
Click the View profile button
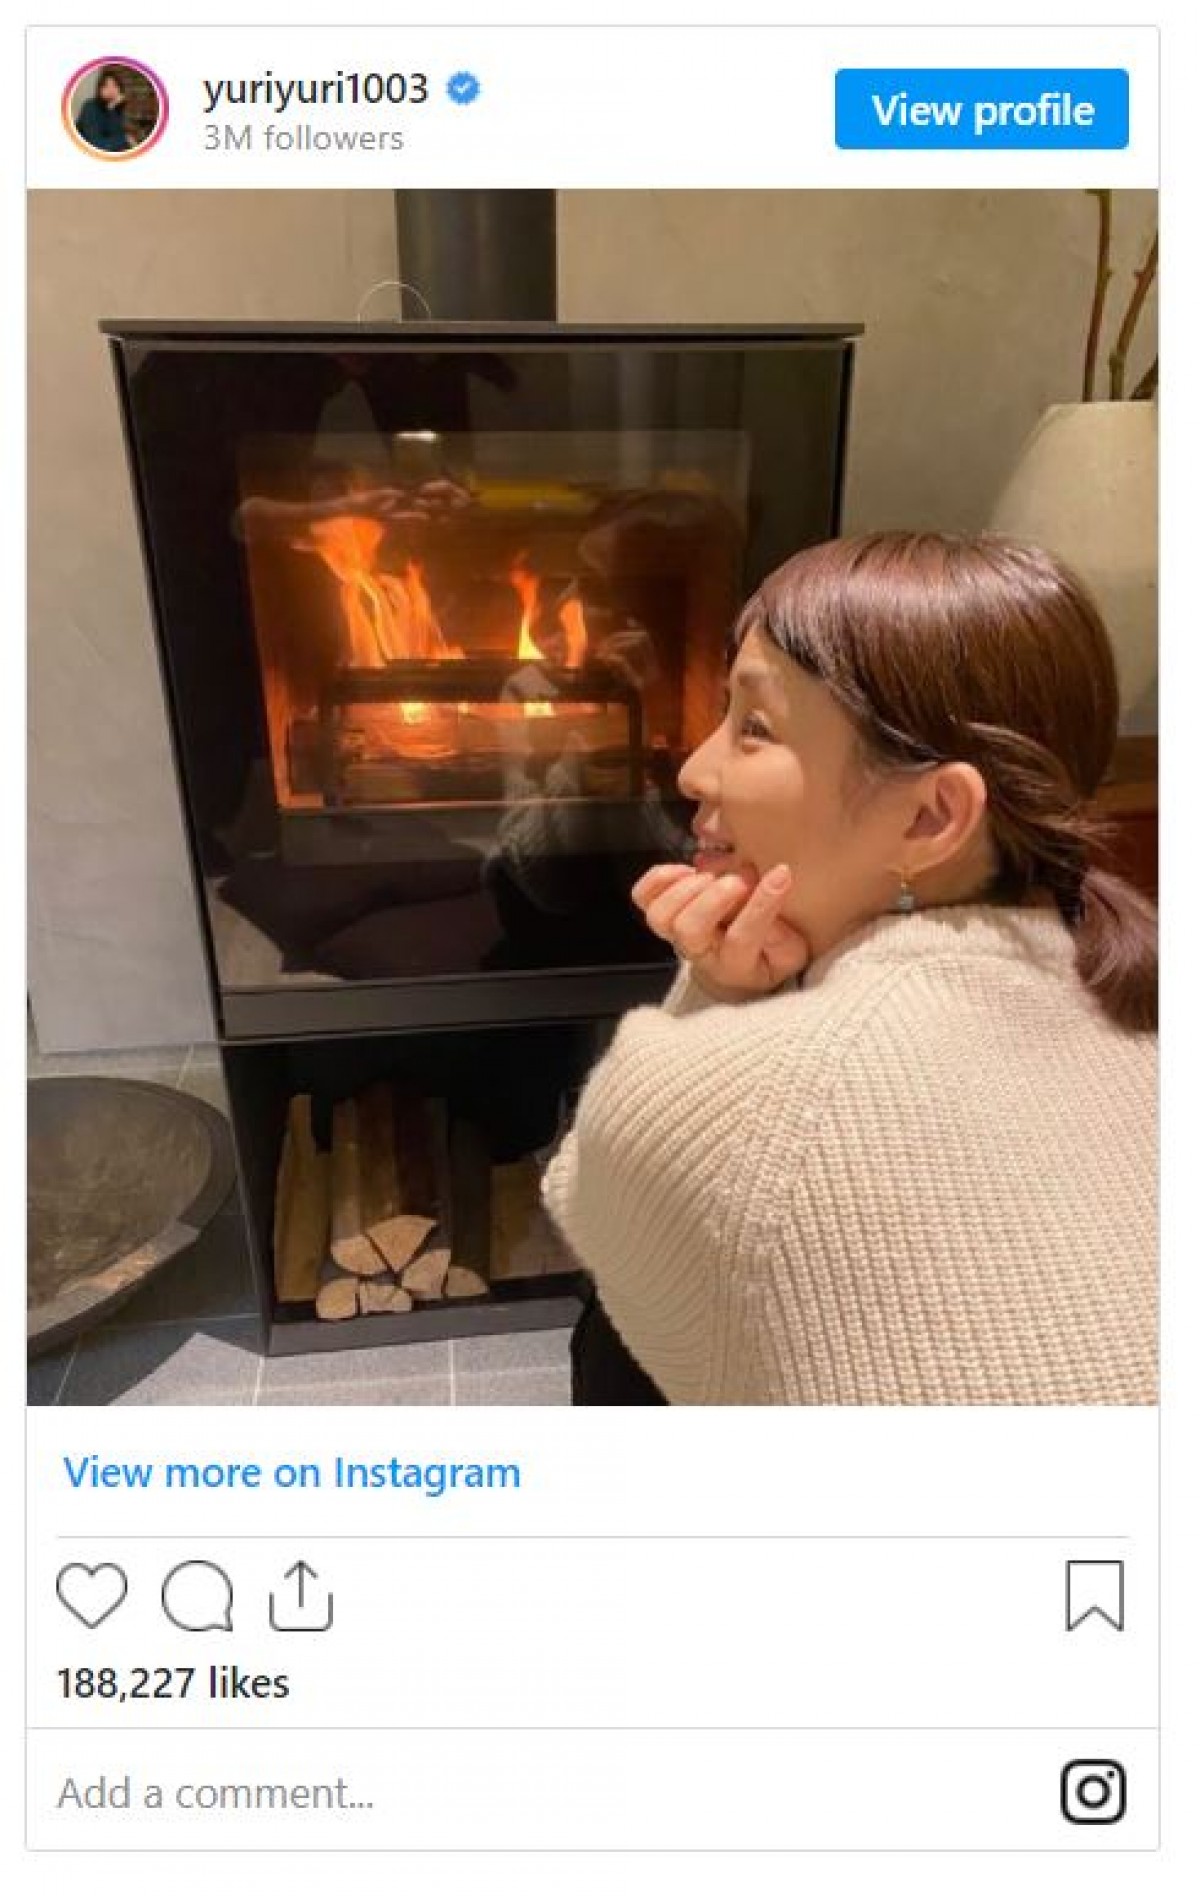click(x=982, y=109)
